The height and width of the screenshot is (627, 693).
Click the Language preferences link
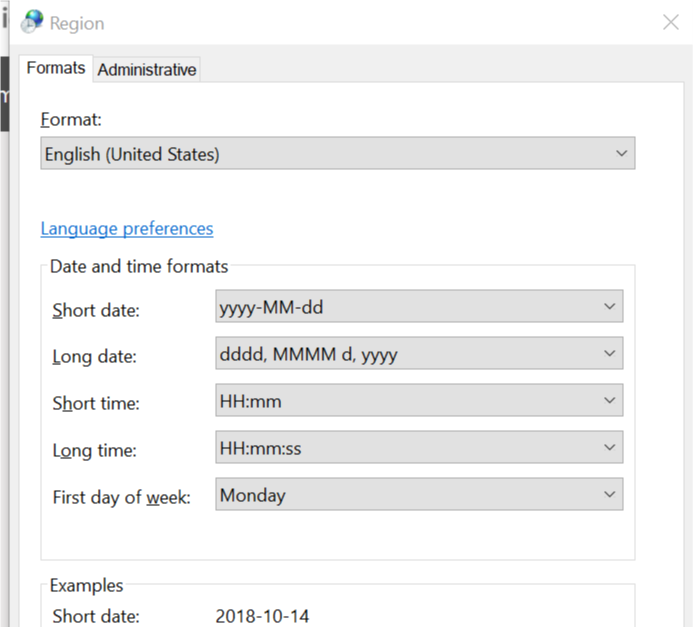pos(127,228)
